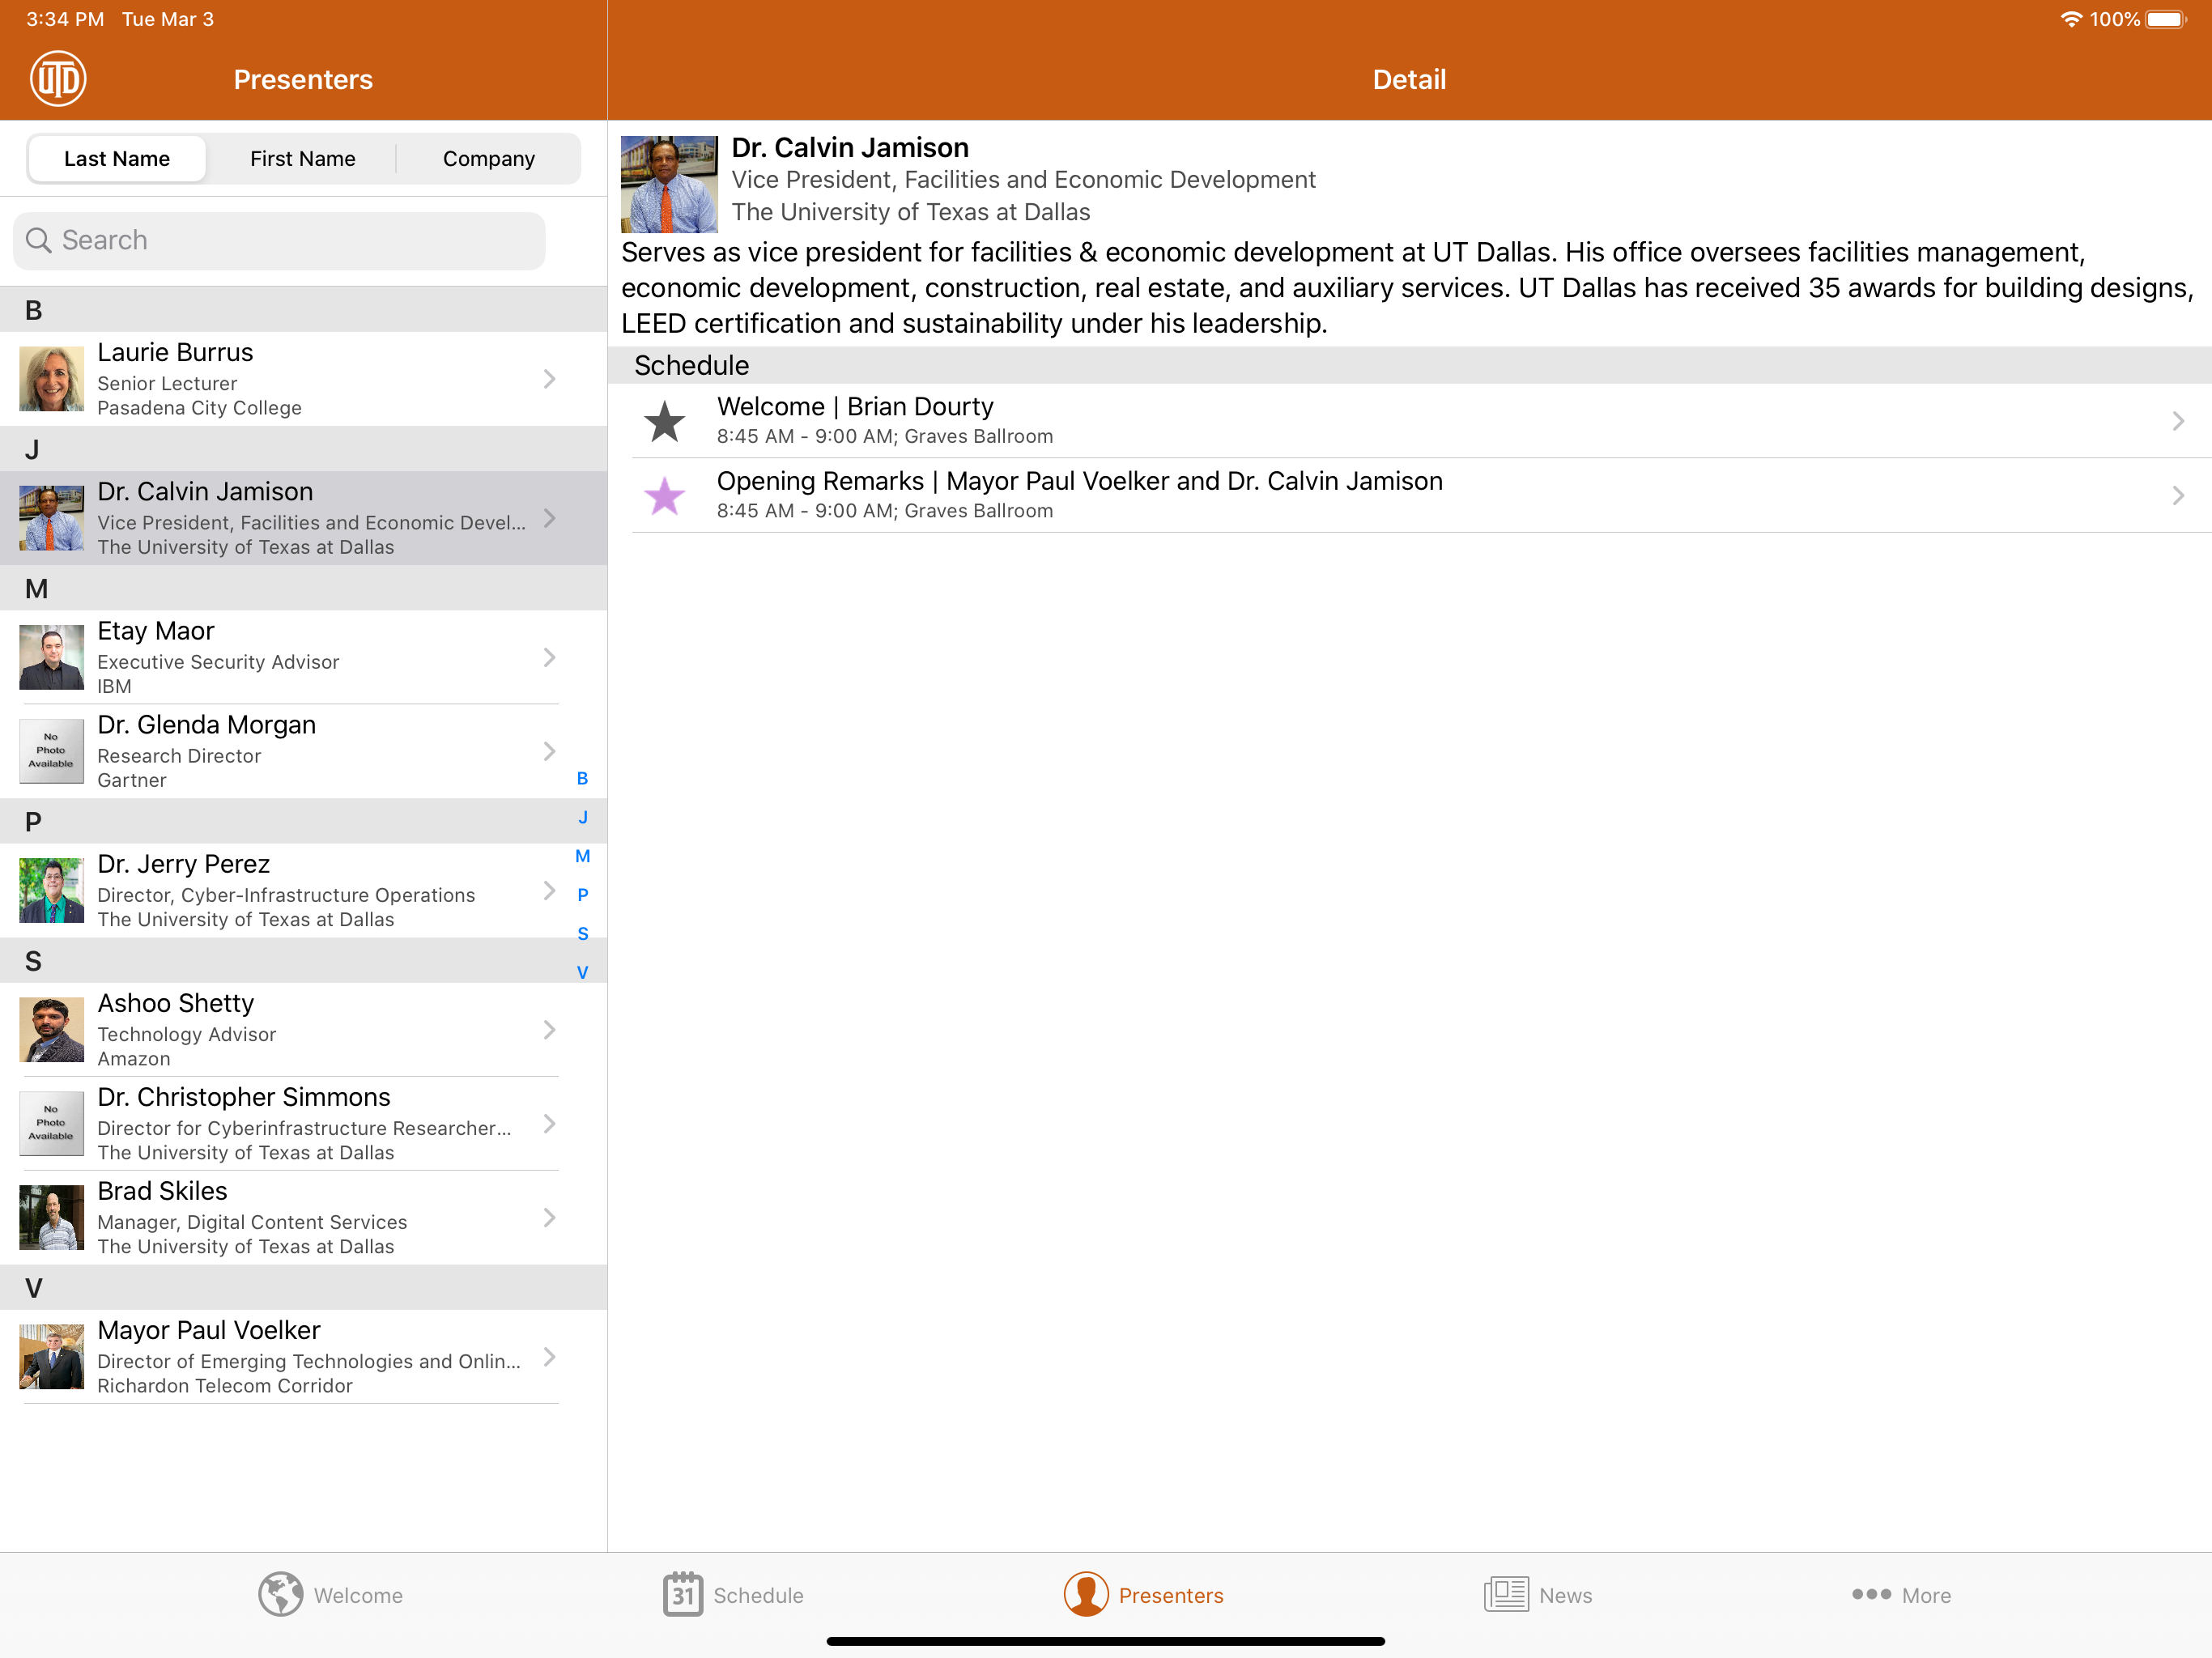This screenshot has width=2212, height=1658.
Task: Tap Dr. Jerry Perez photo thumbnail
Action: [51, 890]
